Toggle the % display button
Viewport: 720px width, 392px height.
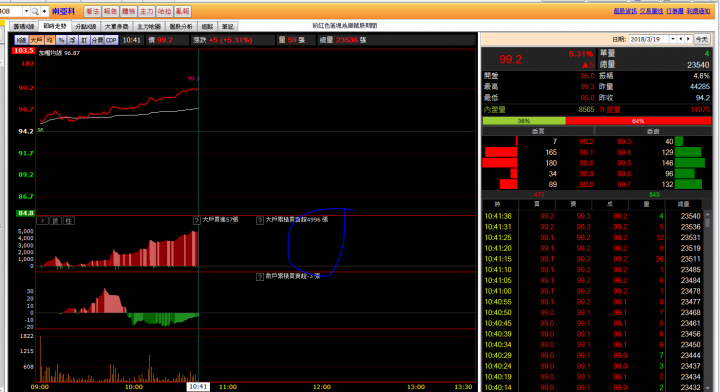(x=61, y=40)
